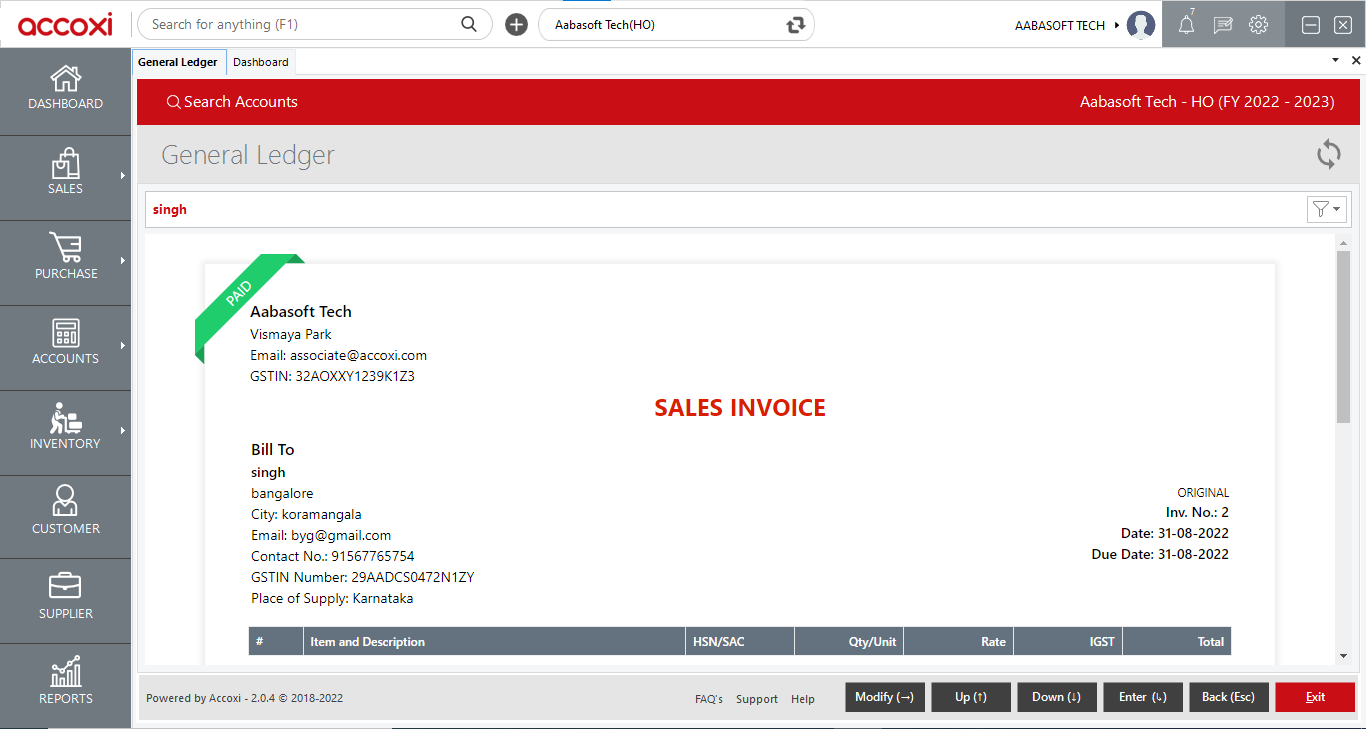
Task: Open the Customer icon in sidebar
Action: [x=65, y=501]
